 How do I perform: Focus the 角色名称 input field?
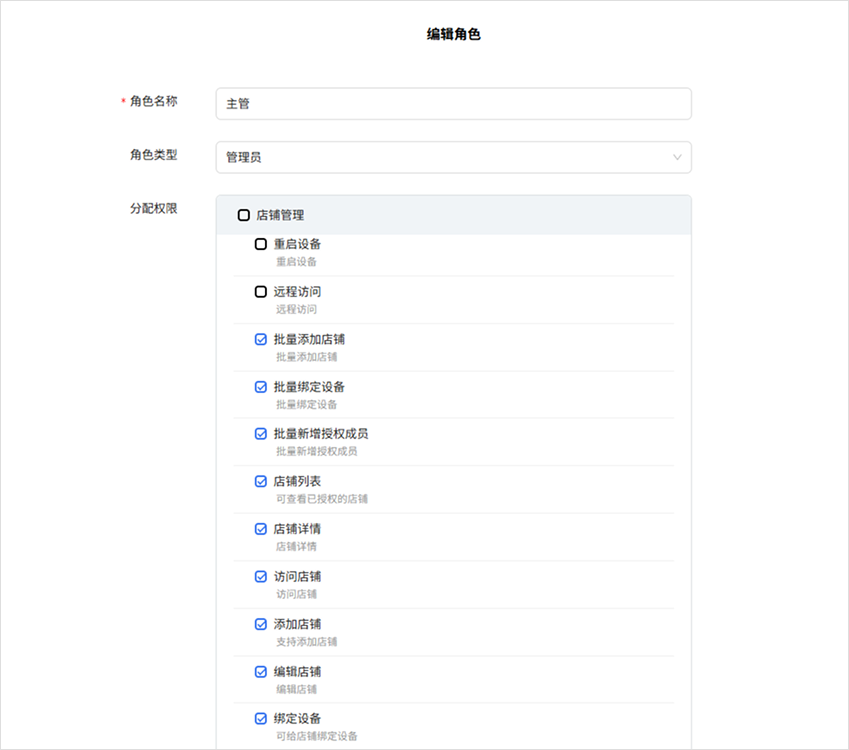click(453, 104)
